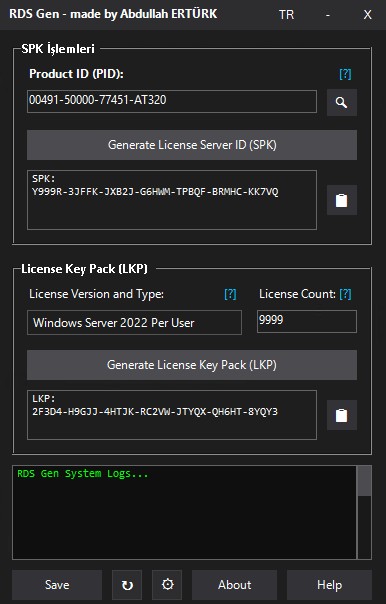Click the SPK İşlemleri group title
386x604 pixels.
click(58, 49)
